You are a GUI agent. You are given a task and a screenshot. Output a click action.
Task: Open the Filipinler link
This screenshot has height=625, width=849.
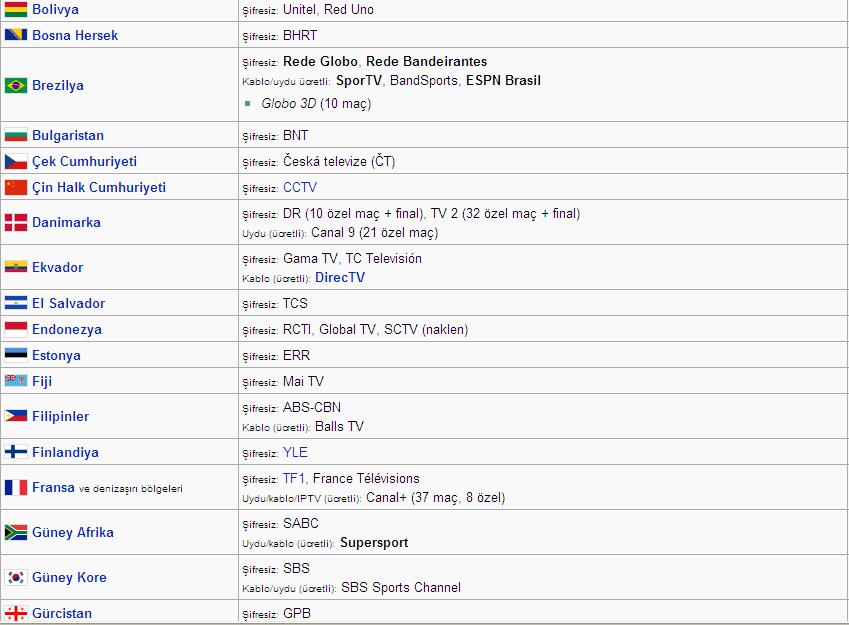60,416
